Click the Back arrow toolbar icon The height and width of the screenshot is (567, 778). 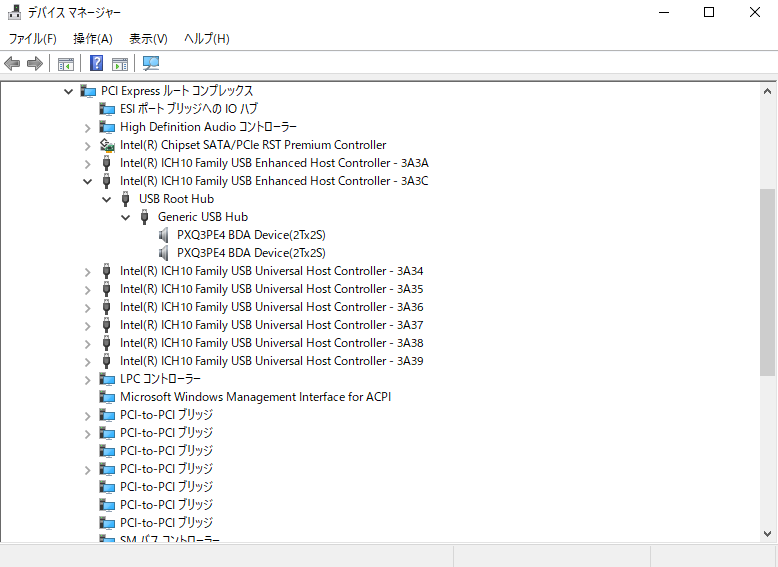tap(12, 63)
